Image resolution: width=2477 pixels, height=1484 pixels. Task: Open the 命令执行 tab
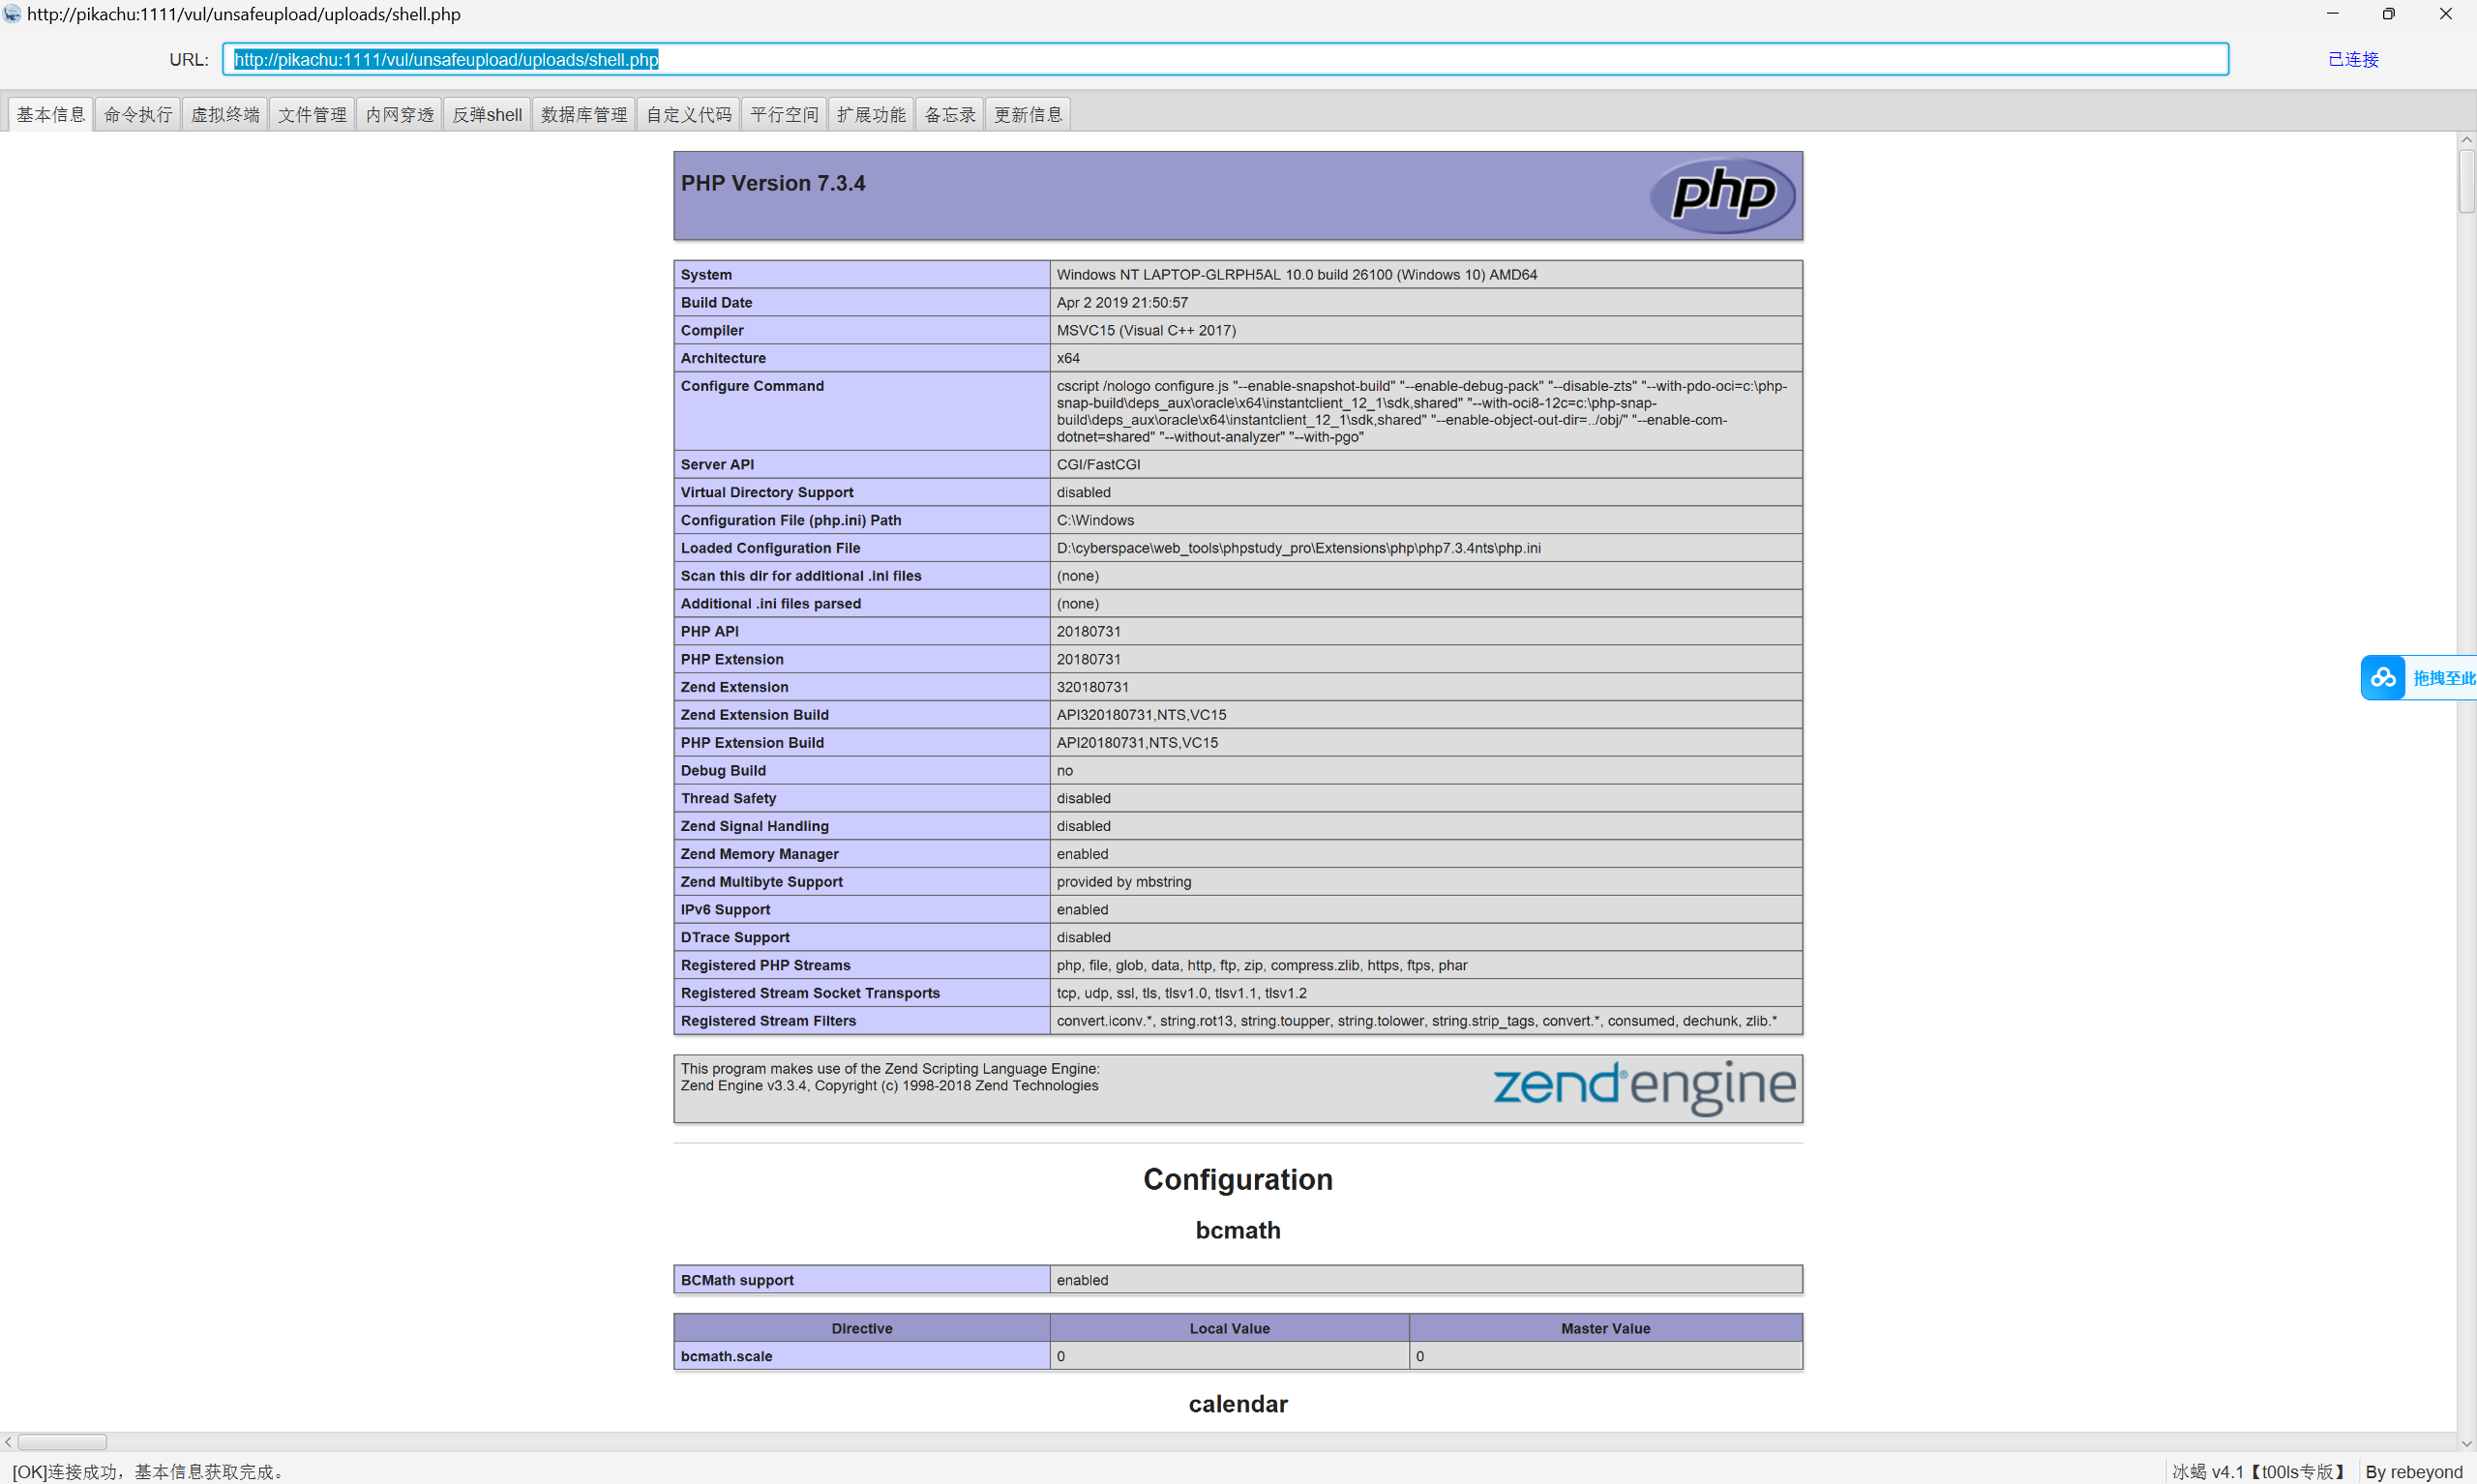point(138,115)
